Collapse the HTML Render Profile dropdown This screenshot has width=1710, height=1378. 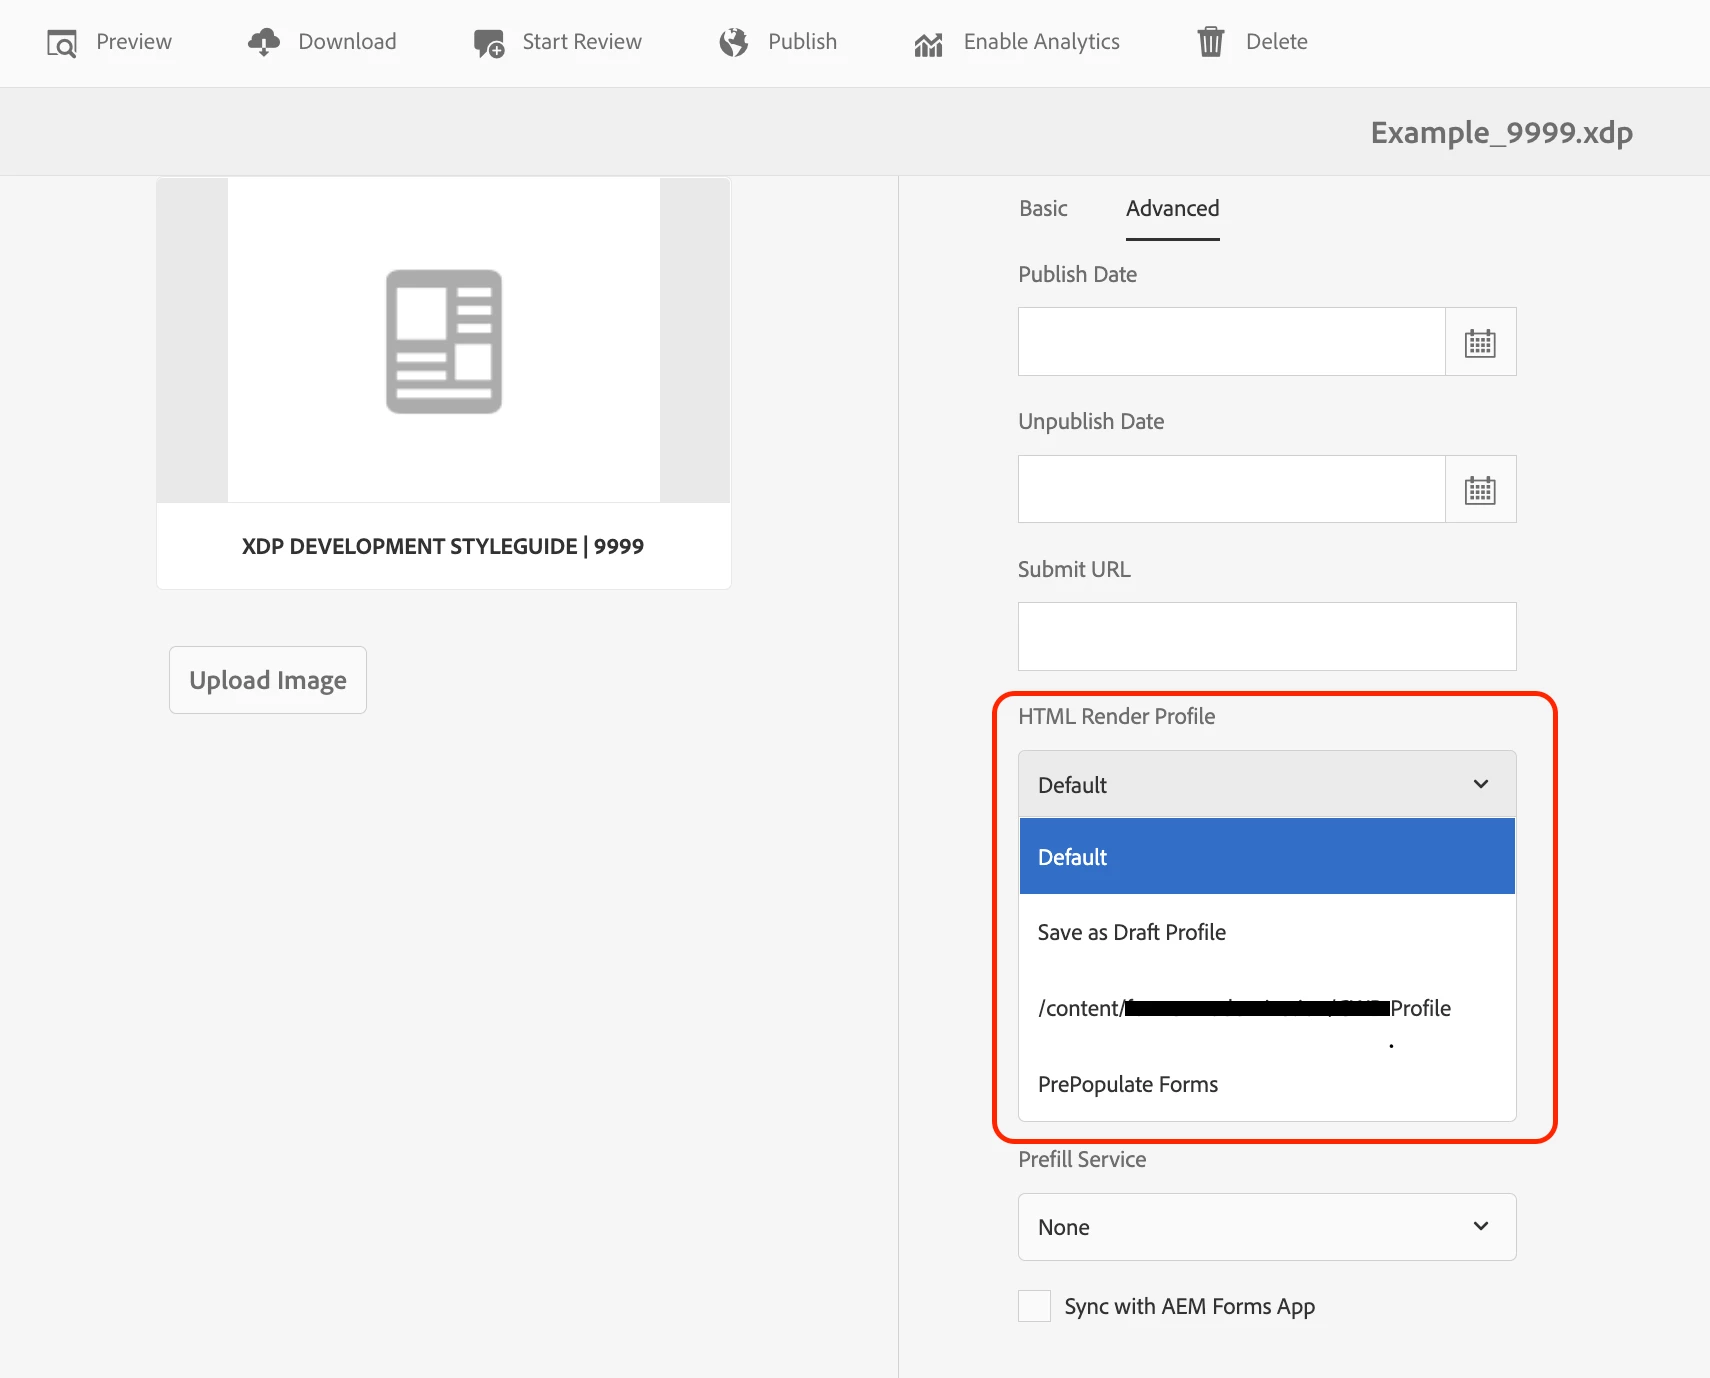1267,785
